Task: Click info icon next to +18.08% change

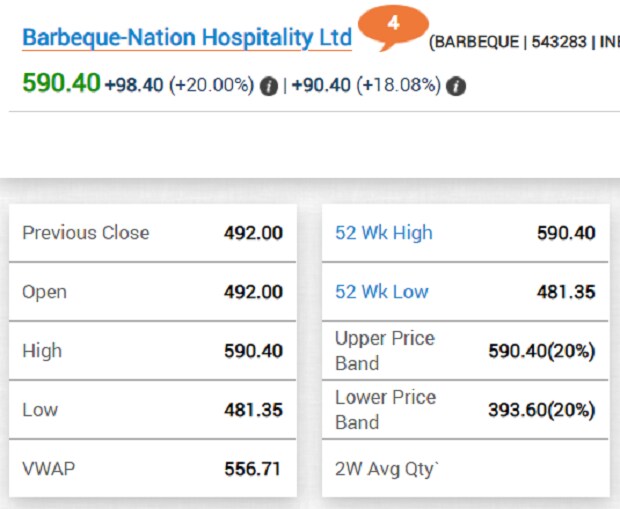Action: (456, 86)
